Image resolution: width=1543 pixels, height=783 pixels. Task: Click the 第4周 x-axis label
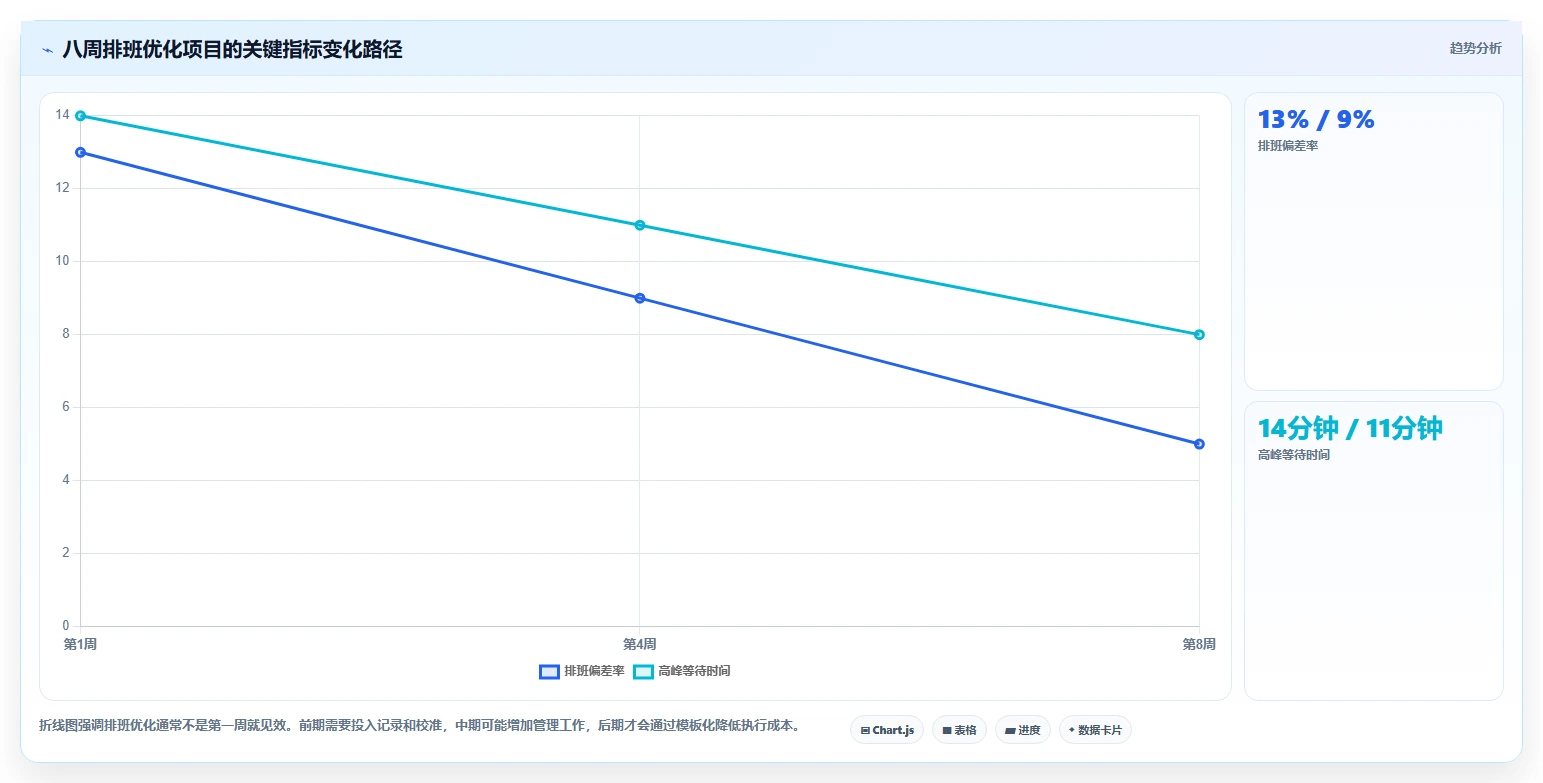point(640,644)
